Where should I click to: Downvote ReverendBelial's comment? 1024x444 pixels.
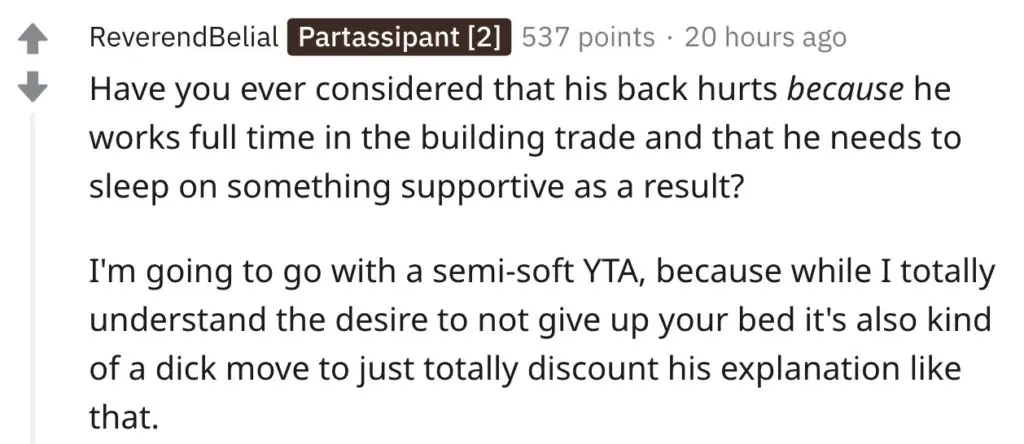(x=35, y=89)
